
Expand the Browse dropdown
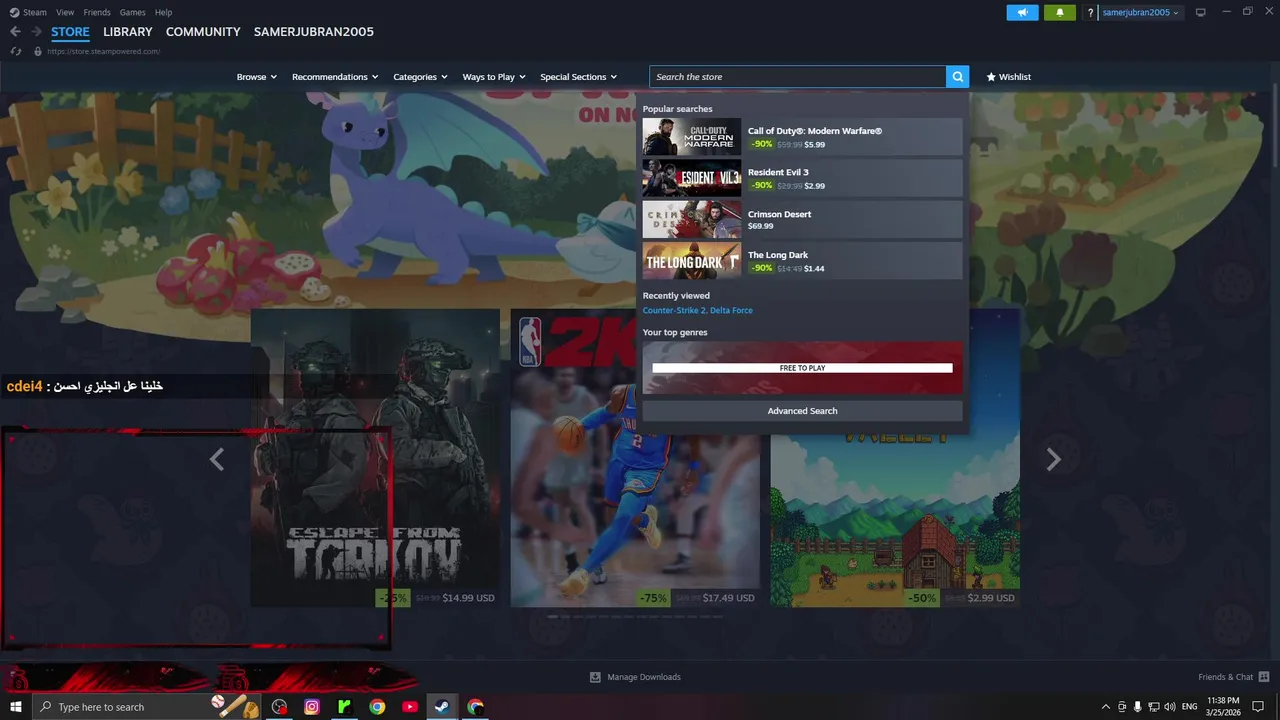tap(256, 77)
